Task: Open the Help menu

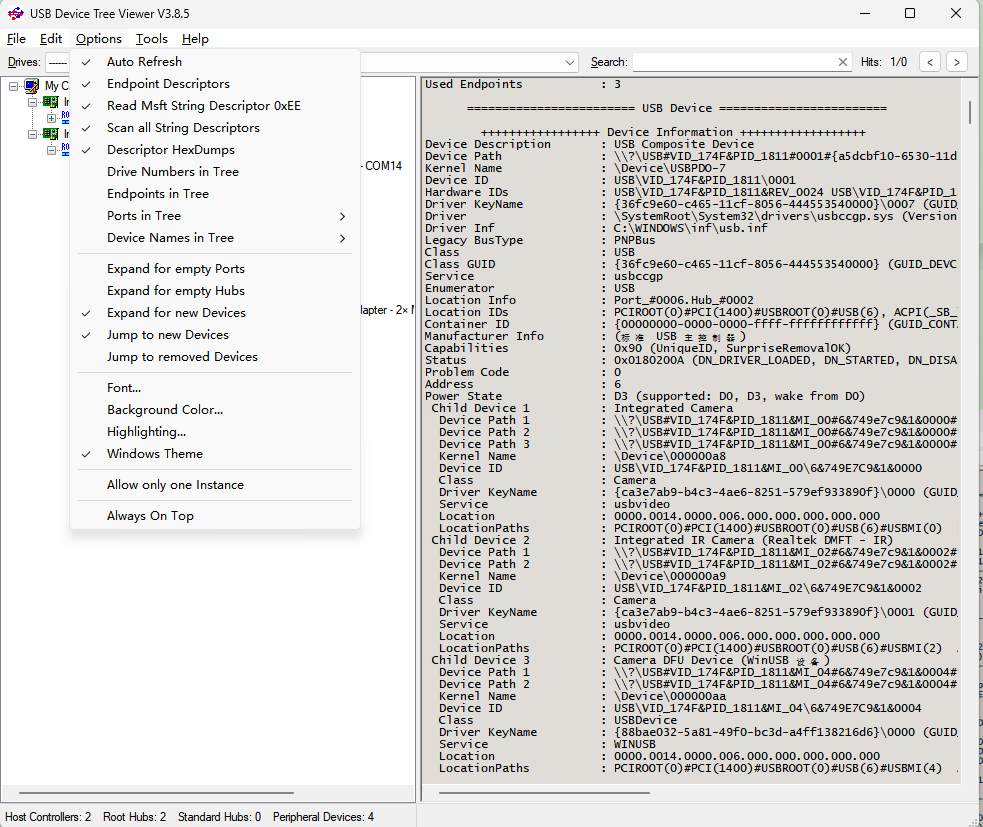Action: click(195, 39)
